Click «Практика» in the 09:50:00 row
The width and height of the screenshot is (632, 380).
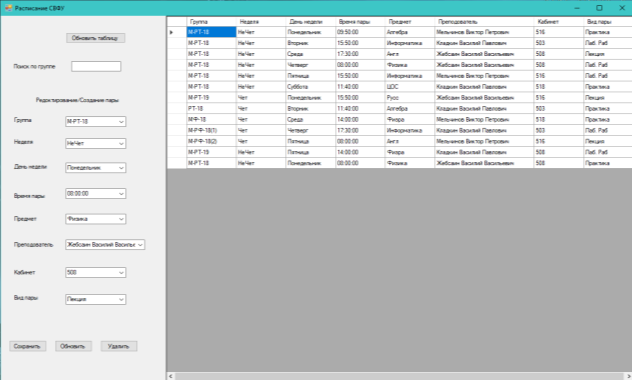pos(608,32)
